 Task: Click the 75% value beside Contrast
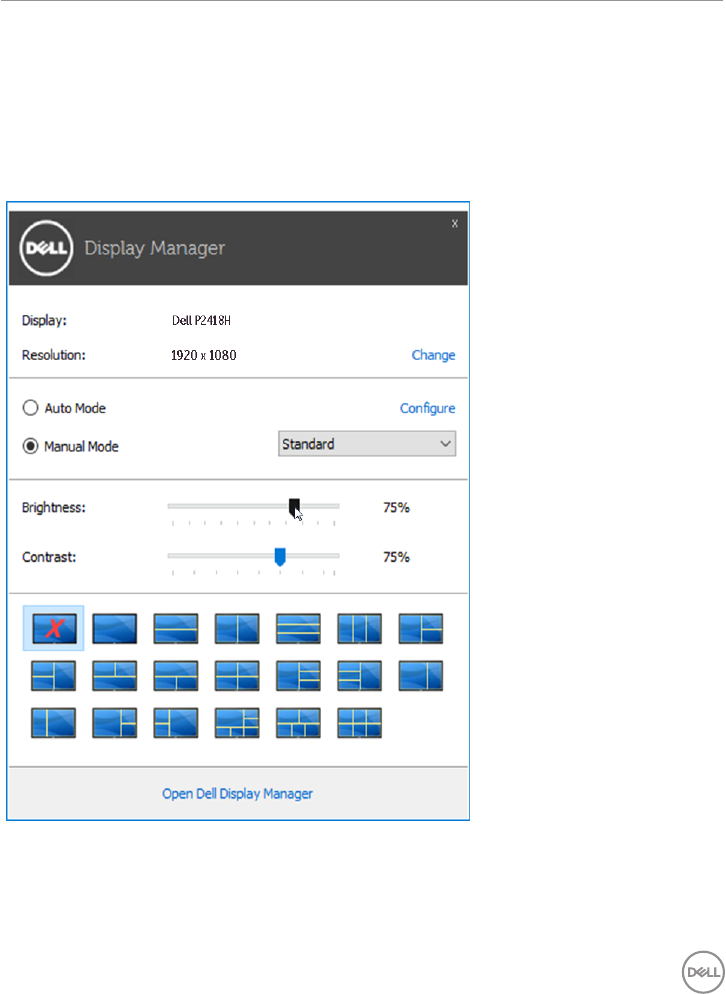[x=396, y=557]
